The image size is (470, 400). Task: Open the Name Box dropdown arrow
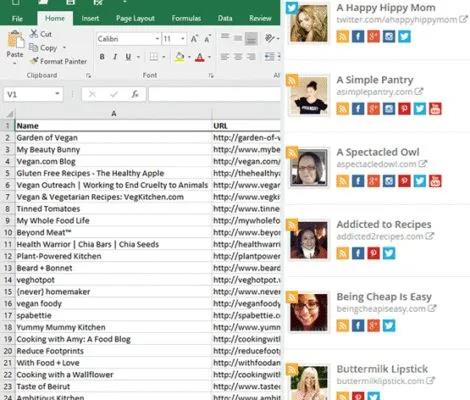(57, 94)
